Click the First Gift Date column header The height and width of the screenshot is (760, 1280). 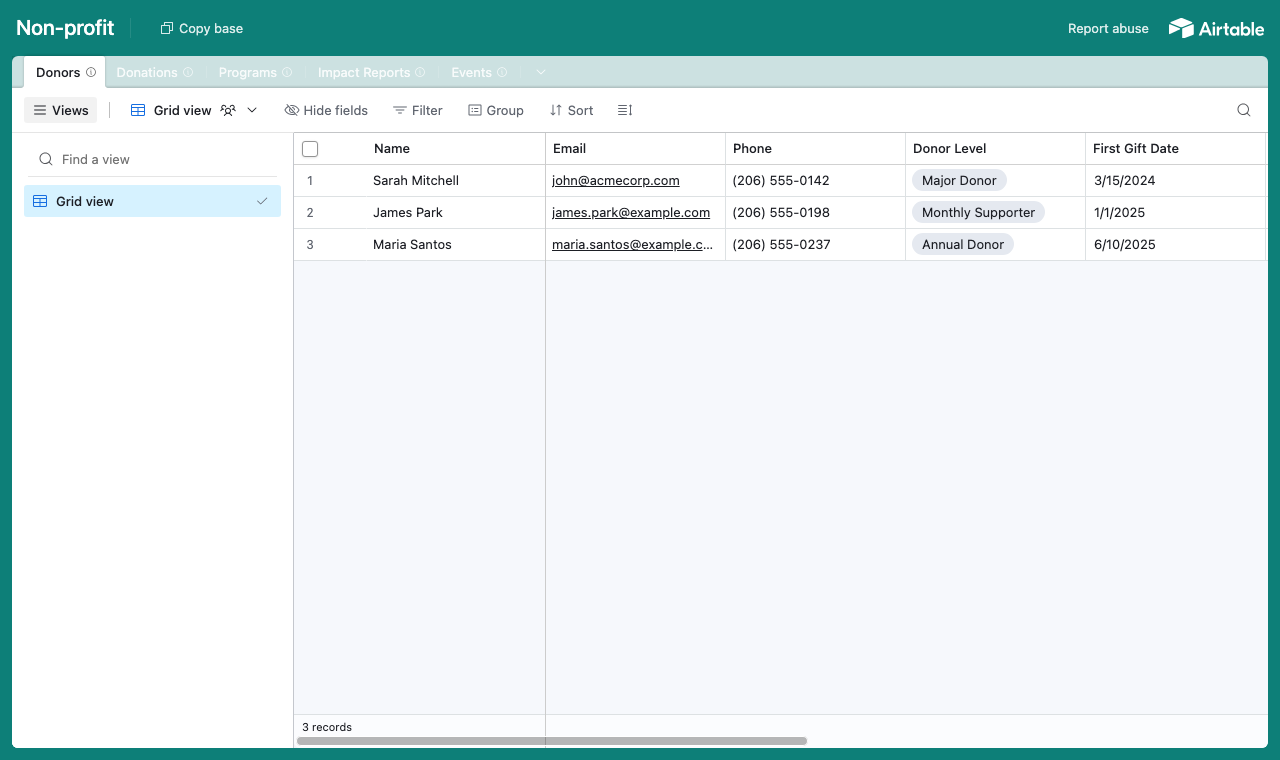(x=1175, y=149)
